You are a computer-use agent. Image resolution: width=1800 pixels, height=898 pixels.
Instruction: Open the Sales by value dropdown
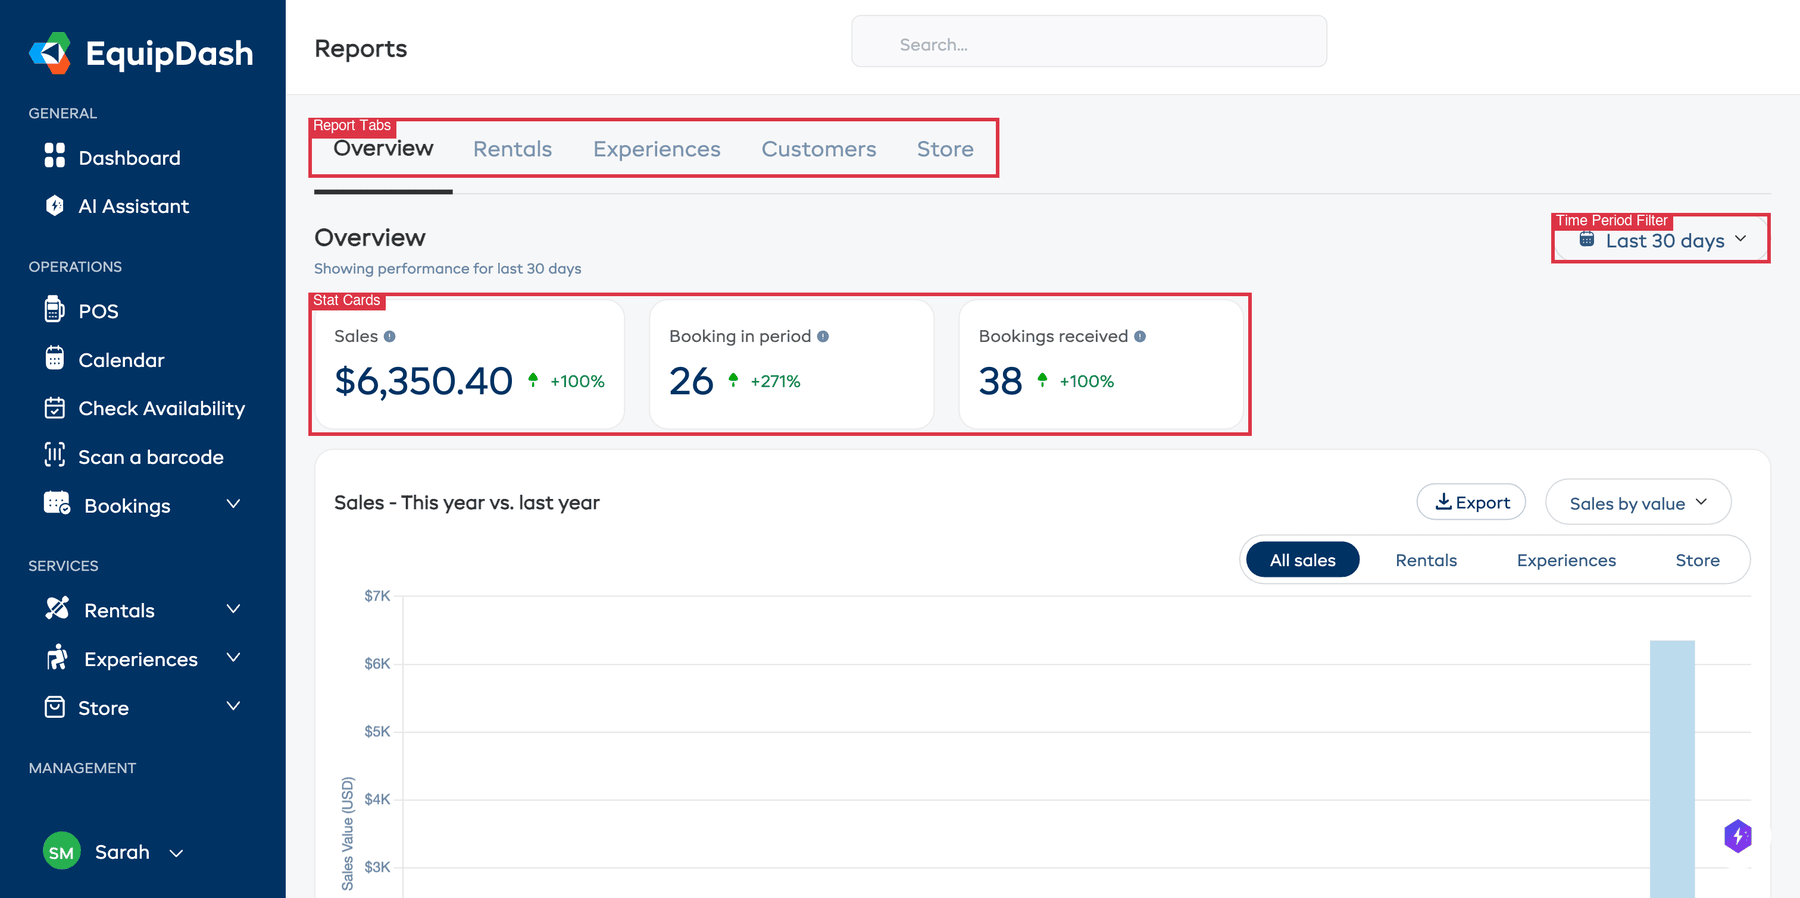click(1637, 503)
